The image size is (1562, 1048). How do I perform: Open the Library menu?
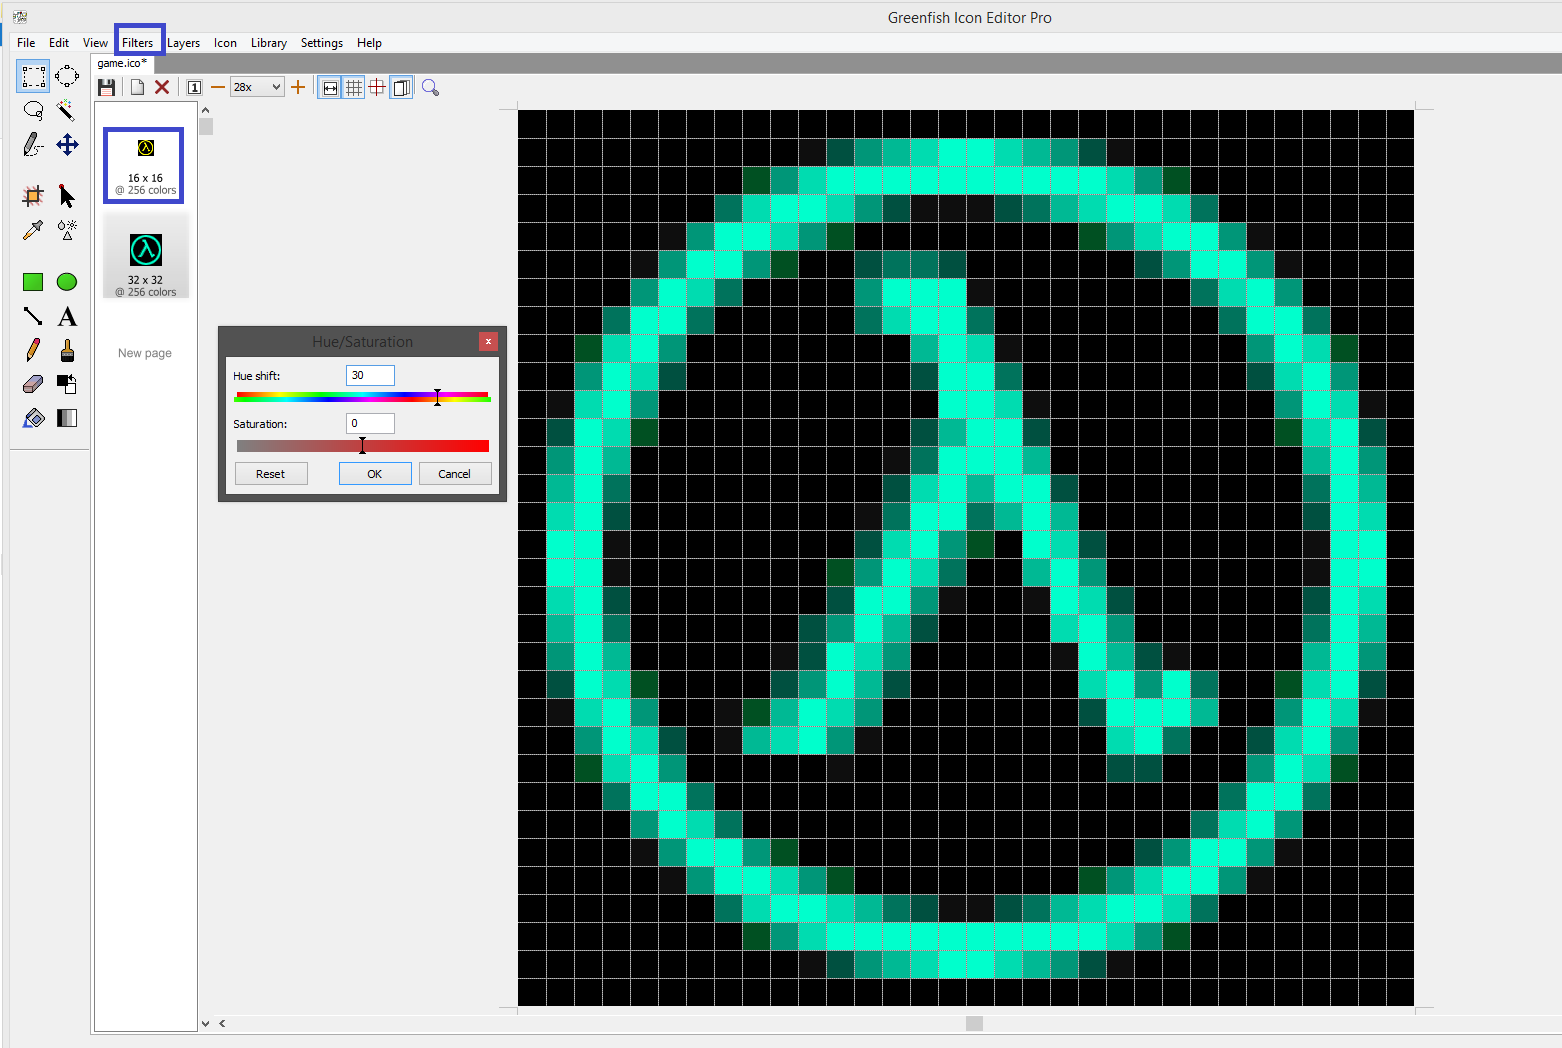click(269, 43)
